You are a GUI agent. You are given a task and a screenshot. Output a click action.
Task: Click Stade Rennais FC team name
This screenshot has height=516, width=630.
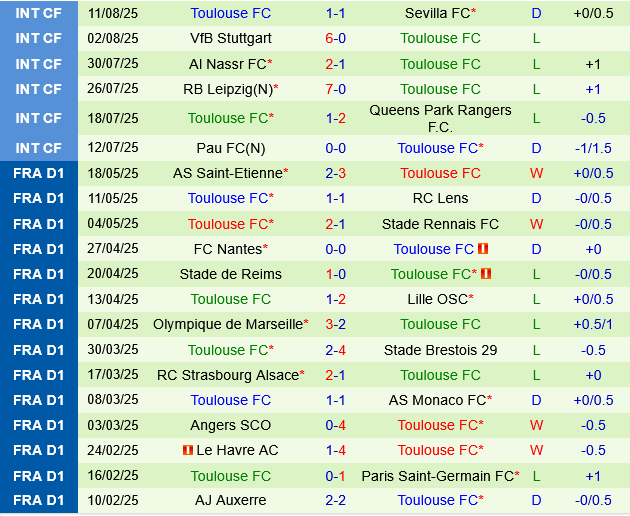(440, 224)
